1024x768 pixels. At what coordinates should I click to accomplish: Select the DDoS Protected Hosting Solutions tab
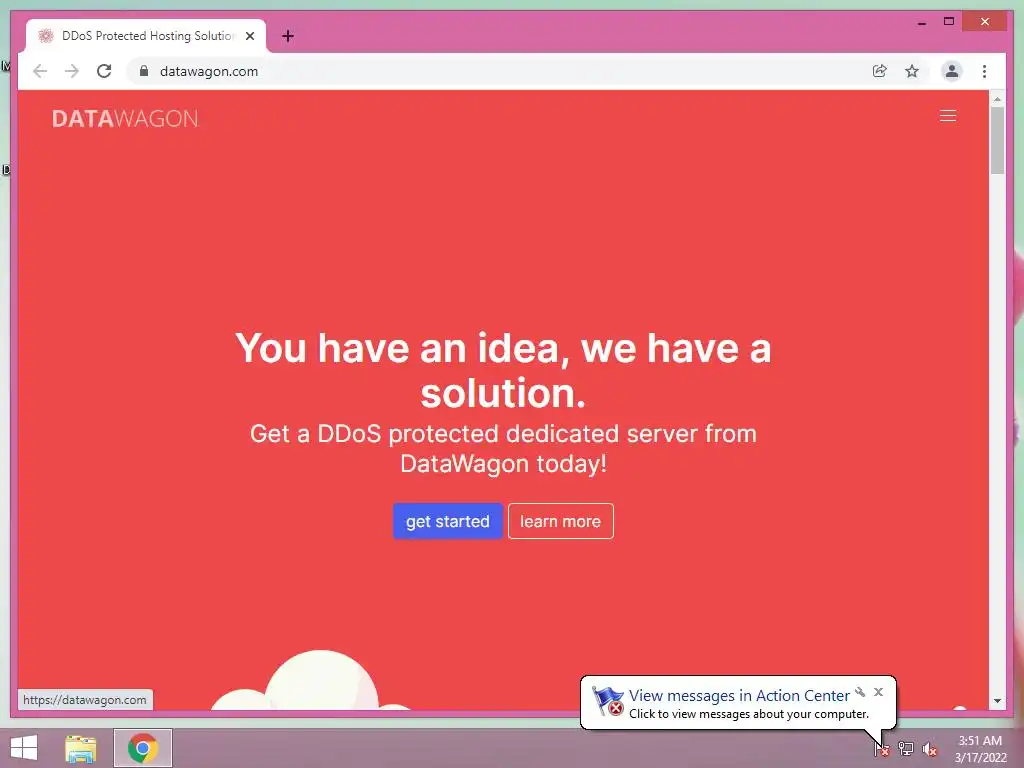[146, 36]
